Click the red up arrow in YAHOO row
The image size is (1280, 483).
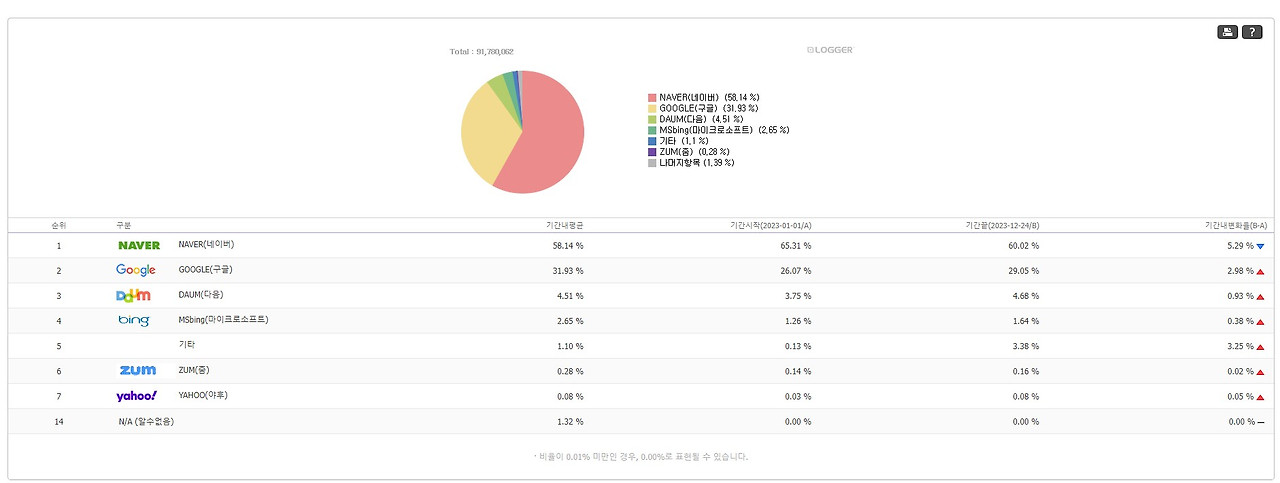point(1261,396)
